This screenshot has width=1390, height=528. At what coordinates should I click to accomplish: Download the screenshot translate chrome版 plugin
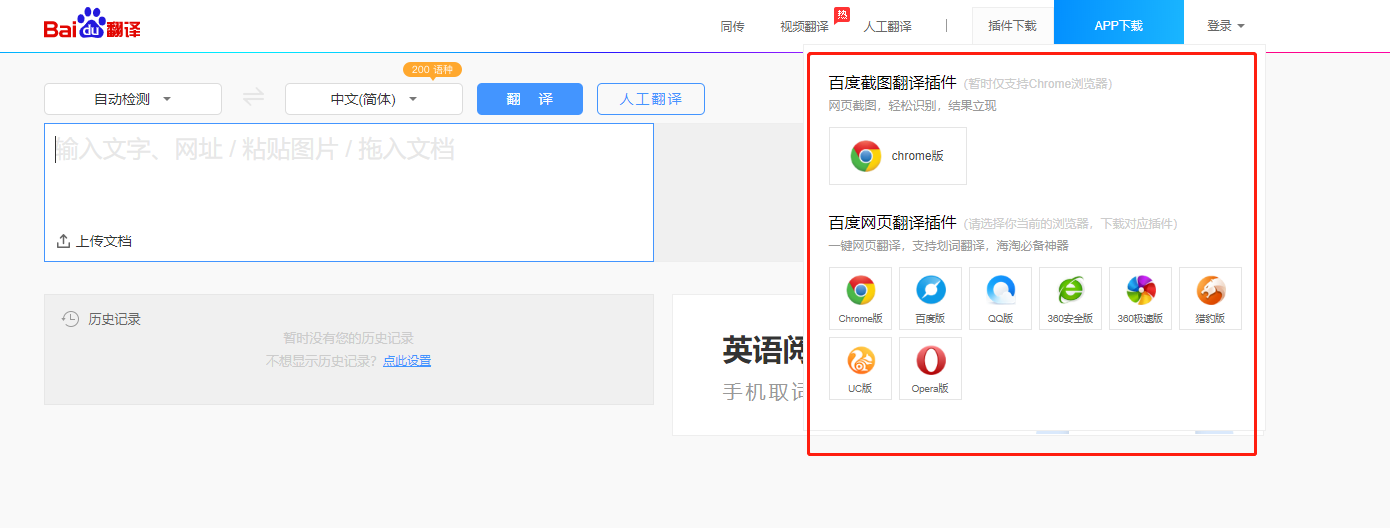898,156
